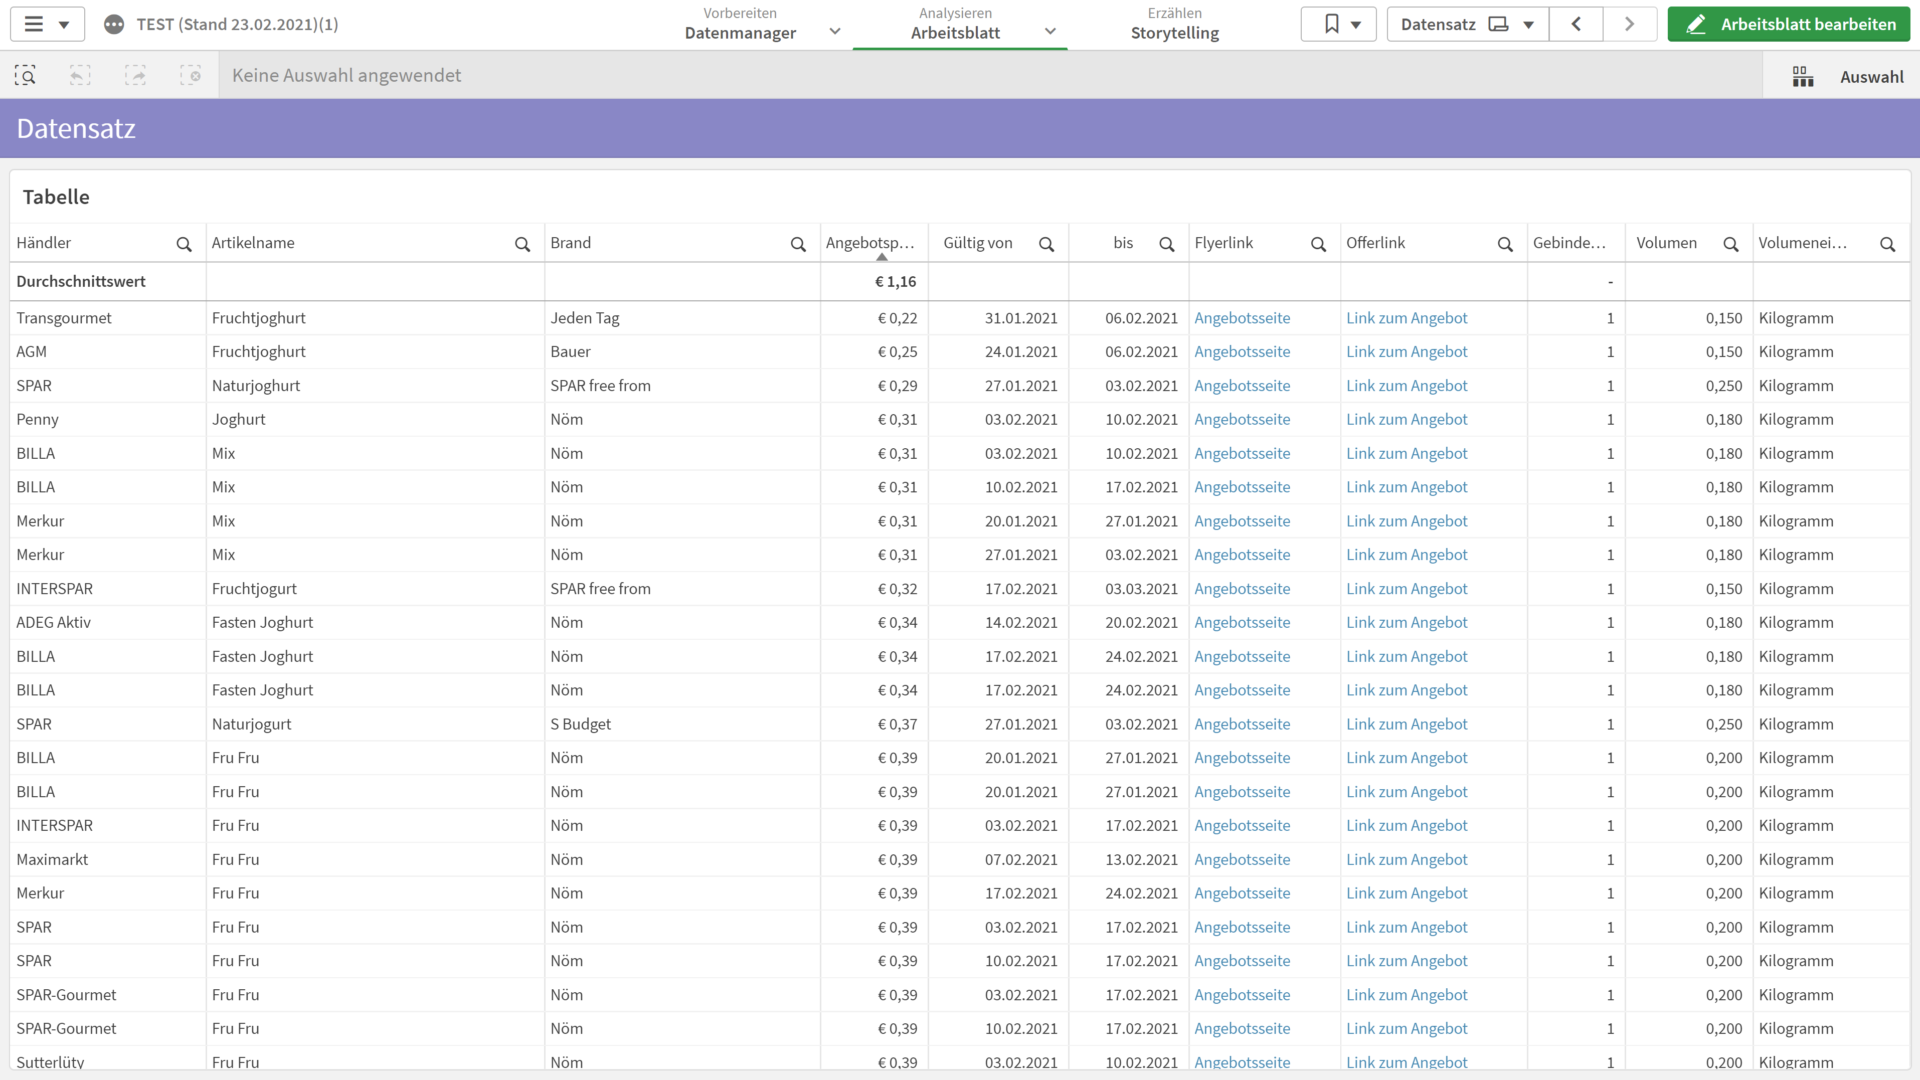Sort by Angebotspreis column header

click(869, 243)
